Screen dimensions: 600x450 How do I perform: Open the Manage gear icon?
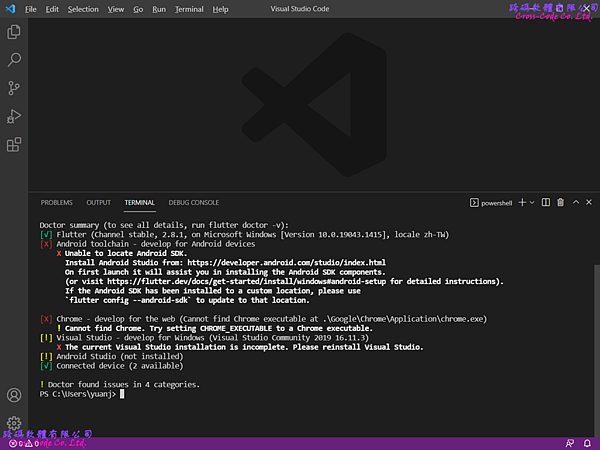point(14,423)
